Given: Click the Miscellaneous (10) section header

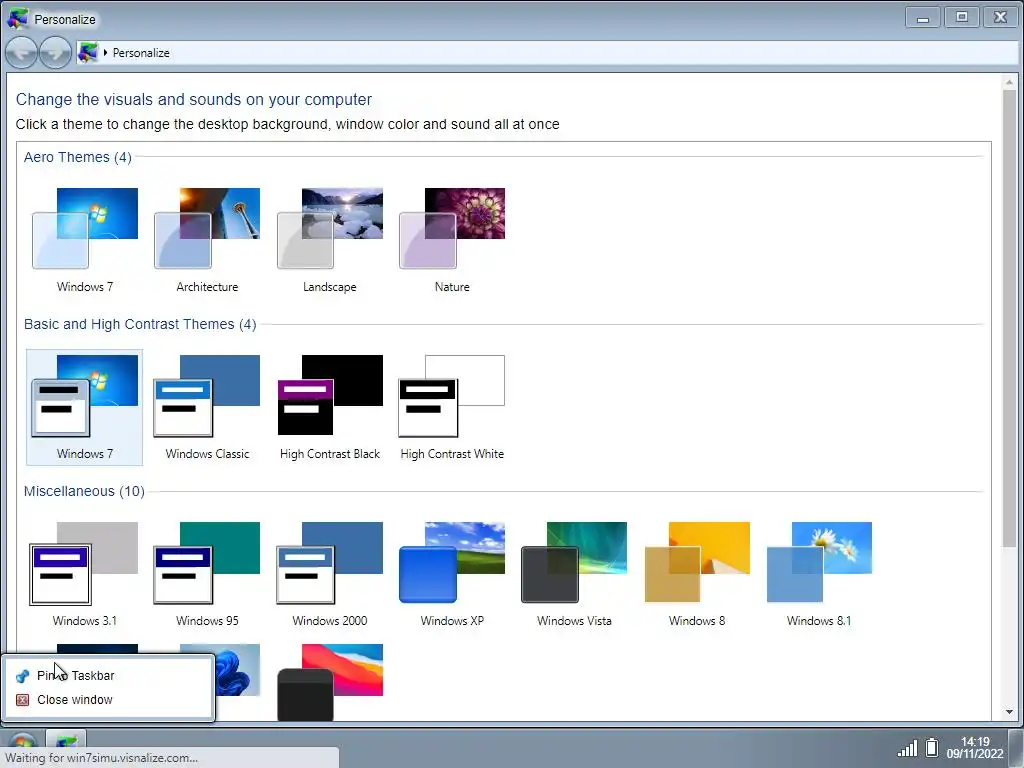Looking at the screenshot, I should (x=84, y=491).
